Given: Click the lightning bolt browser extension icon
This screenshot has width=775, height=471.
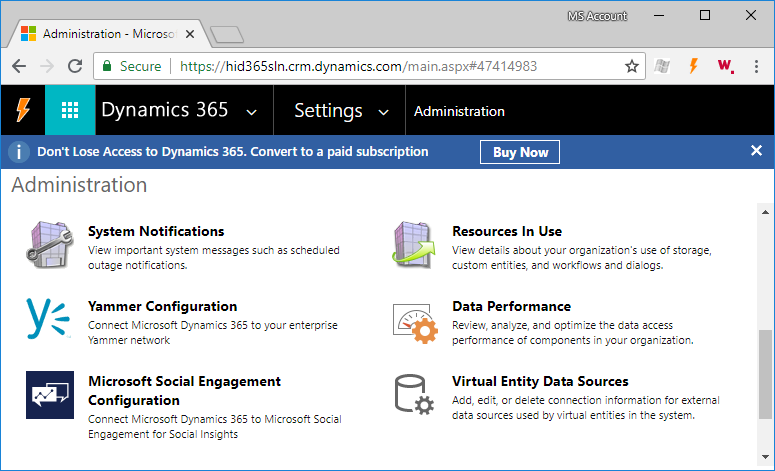Looking at the screenshot, I should click(x=693, y=66).
